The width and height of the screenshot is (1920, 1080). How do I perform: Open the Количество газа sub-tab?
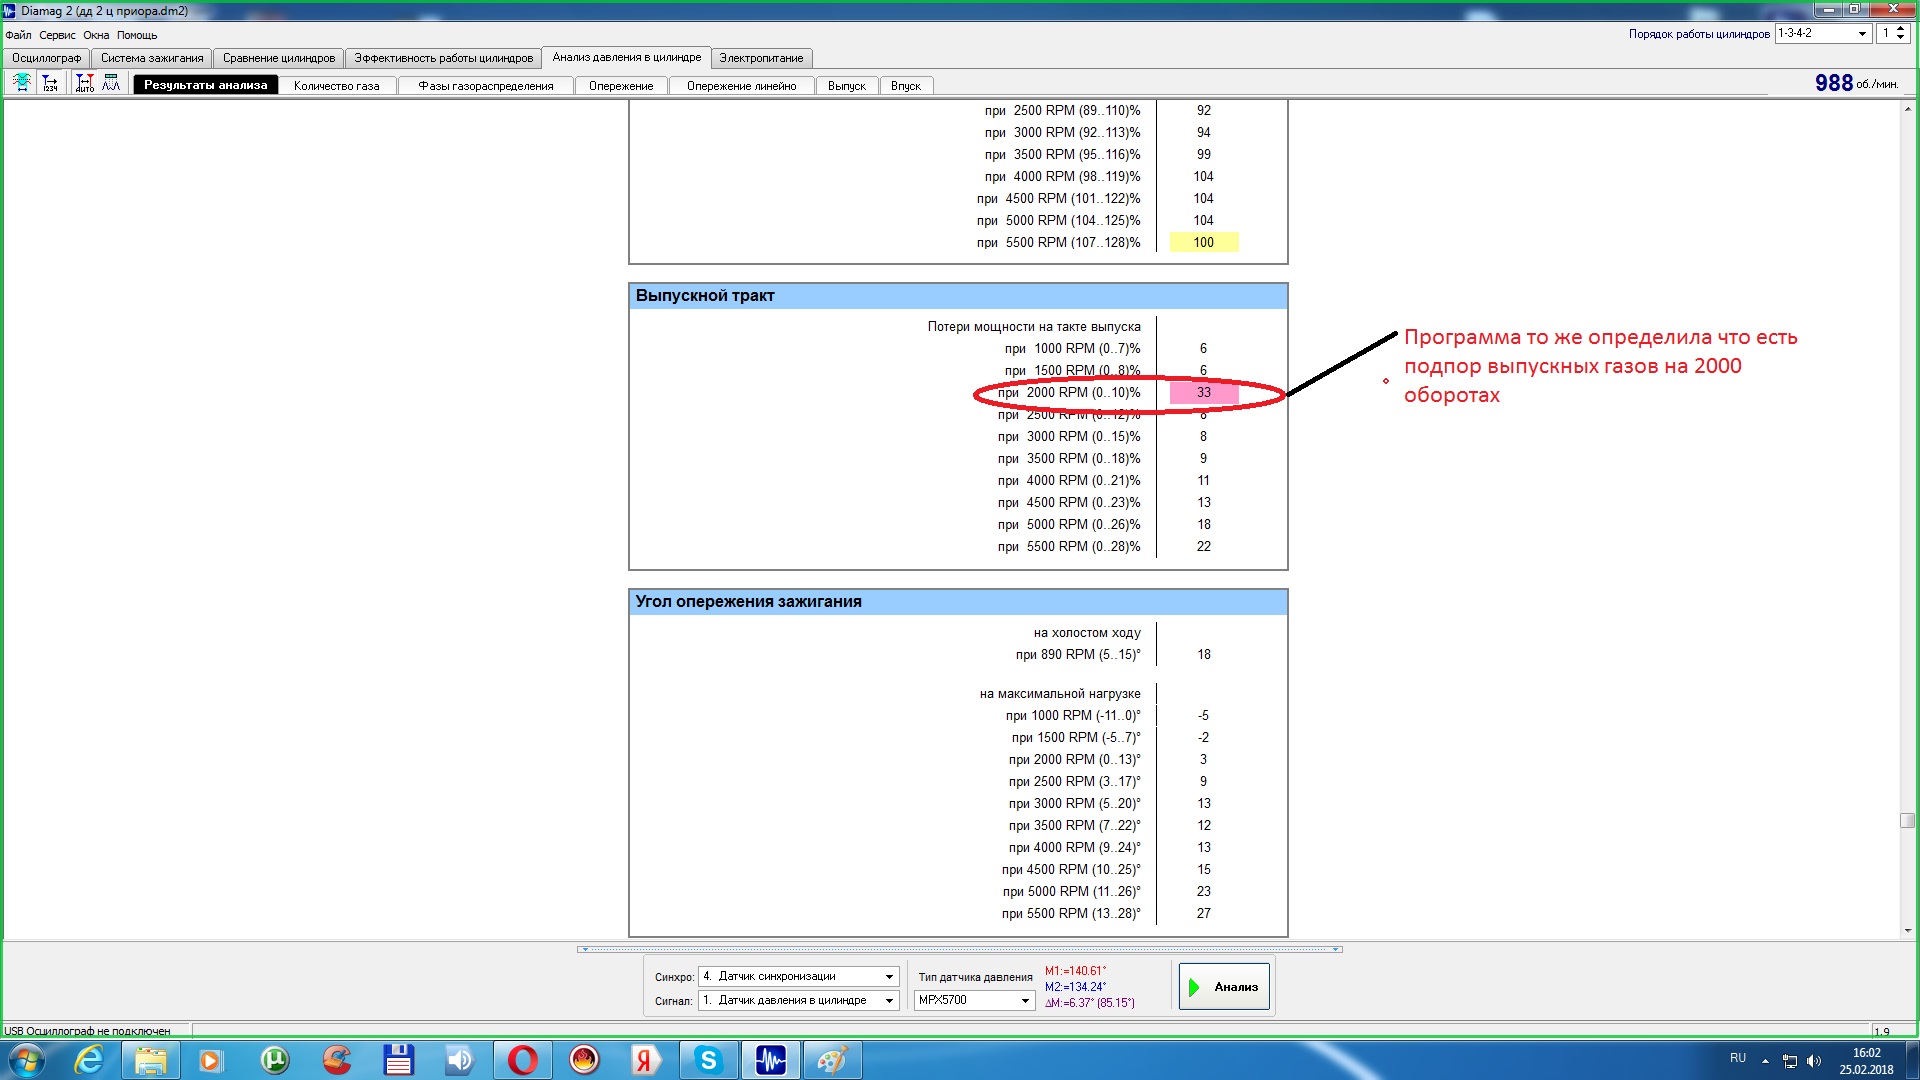pyautogui.click(x=337, y=86)
